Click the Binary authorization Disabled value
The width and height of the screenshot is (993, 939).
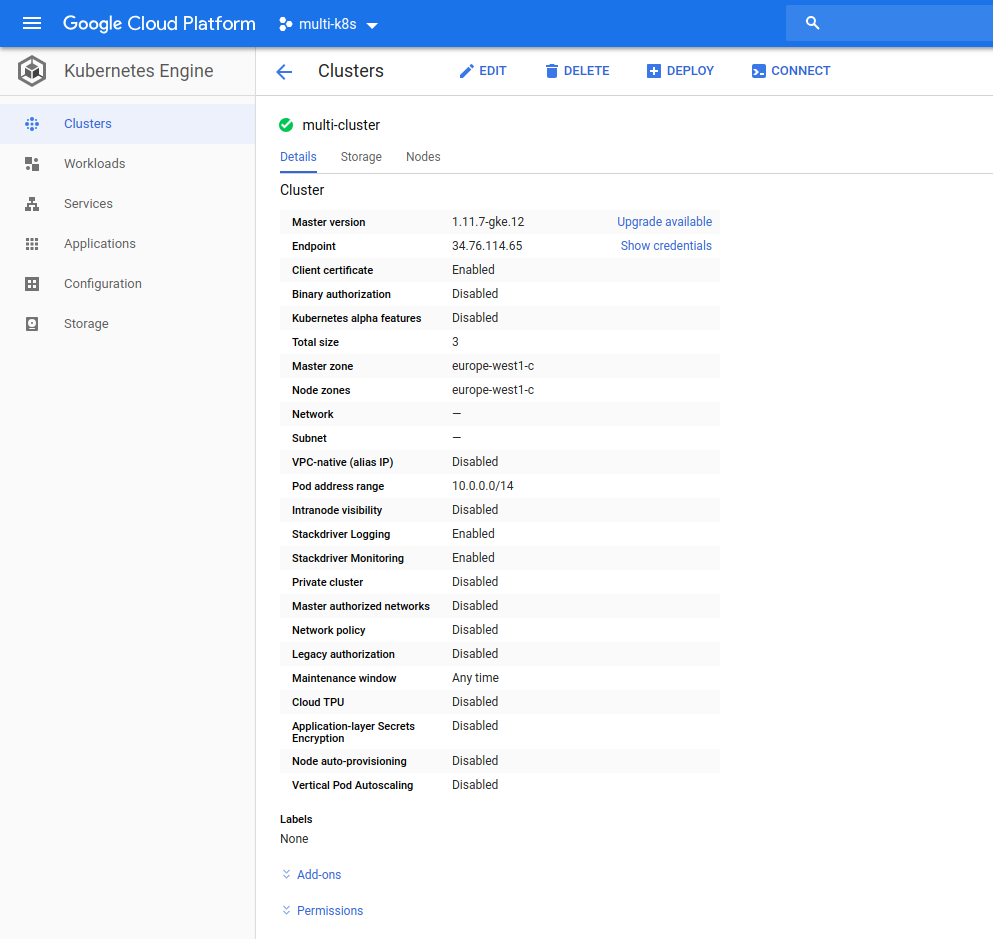[x=475, y=294]
